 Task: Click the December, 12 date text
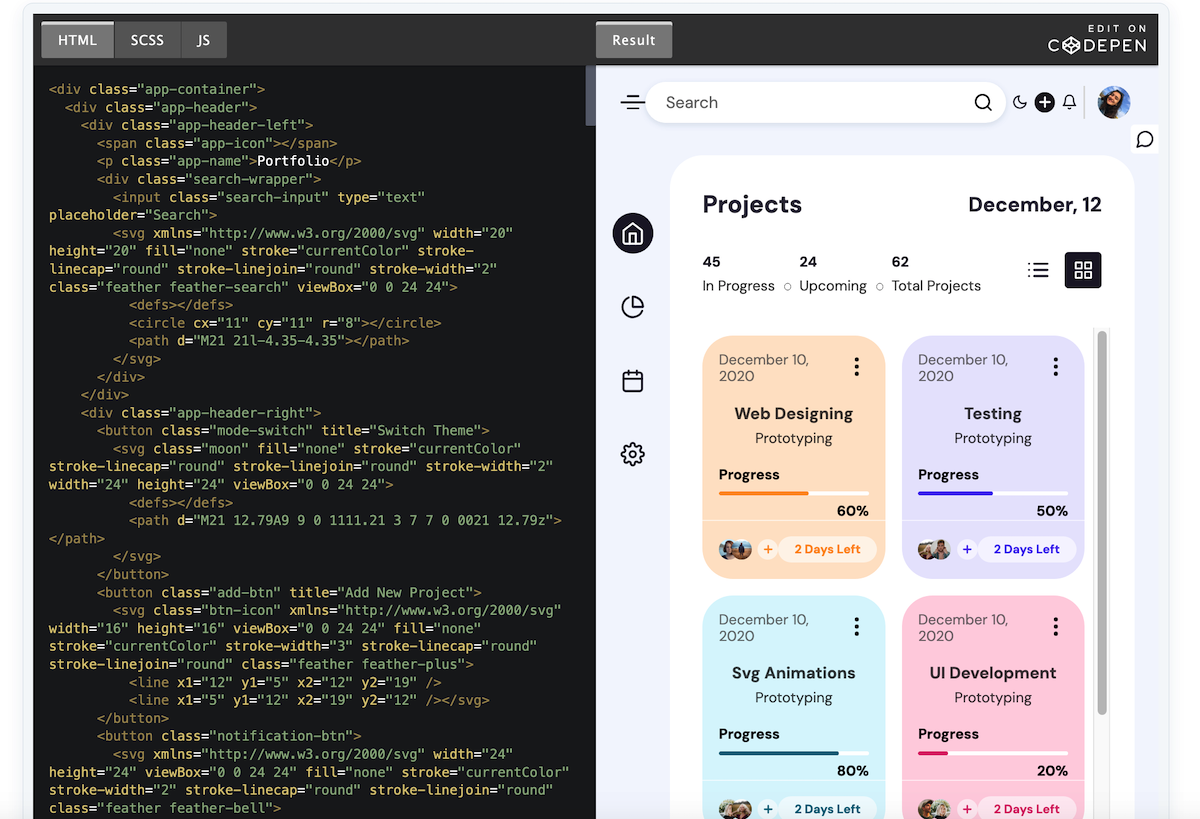pyautogui.click(x=1035, y=204)
